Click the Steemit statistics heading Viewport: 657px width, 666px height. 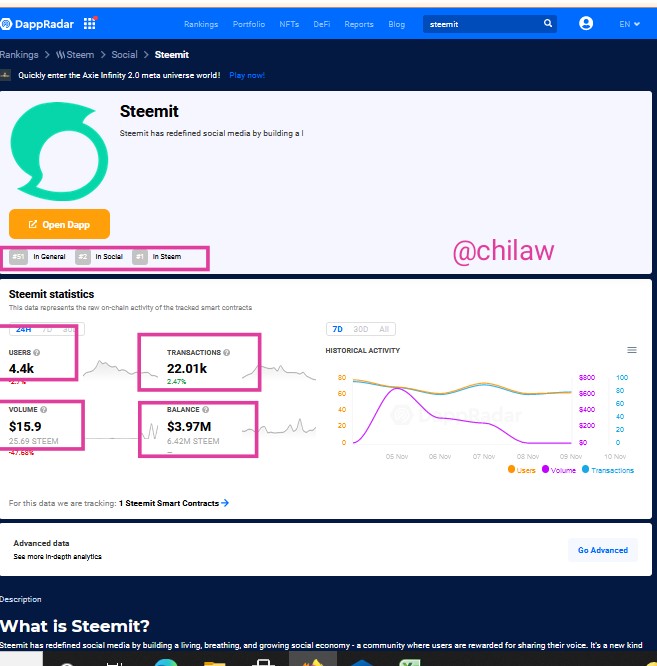click(x=51, y=294)
